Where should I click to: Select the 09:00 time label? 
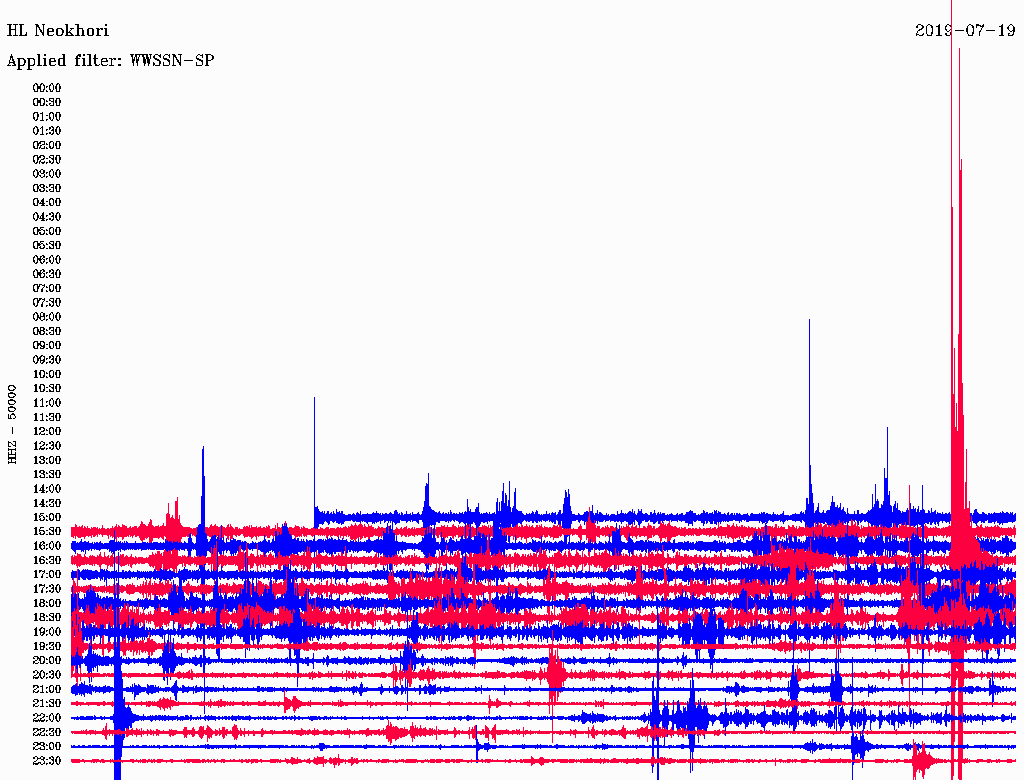point(47,346)
